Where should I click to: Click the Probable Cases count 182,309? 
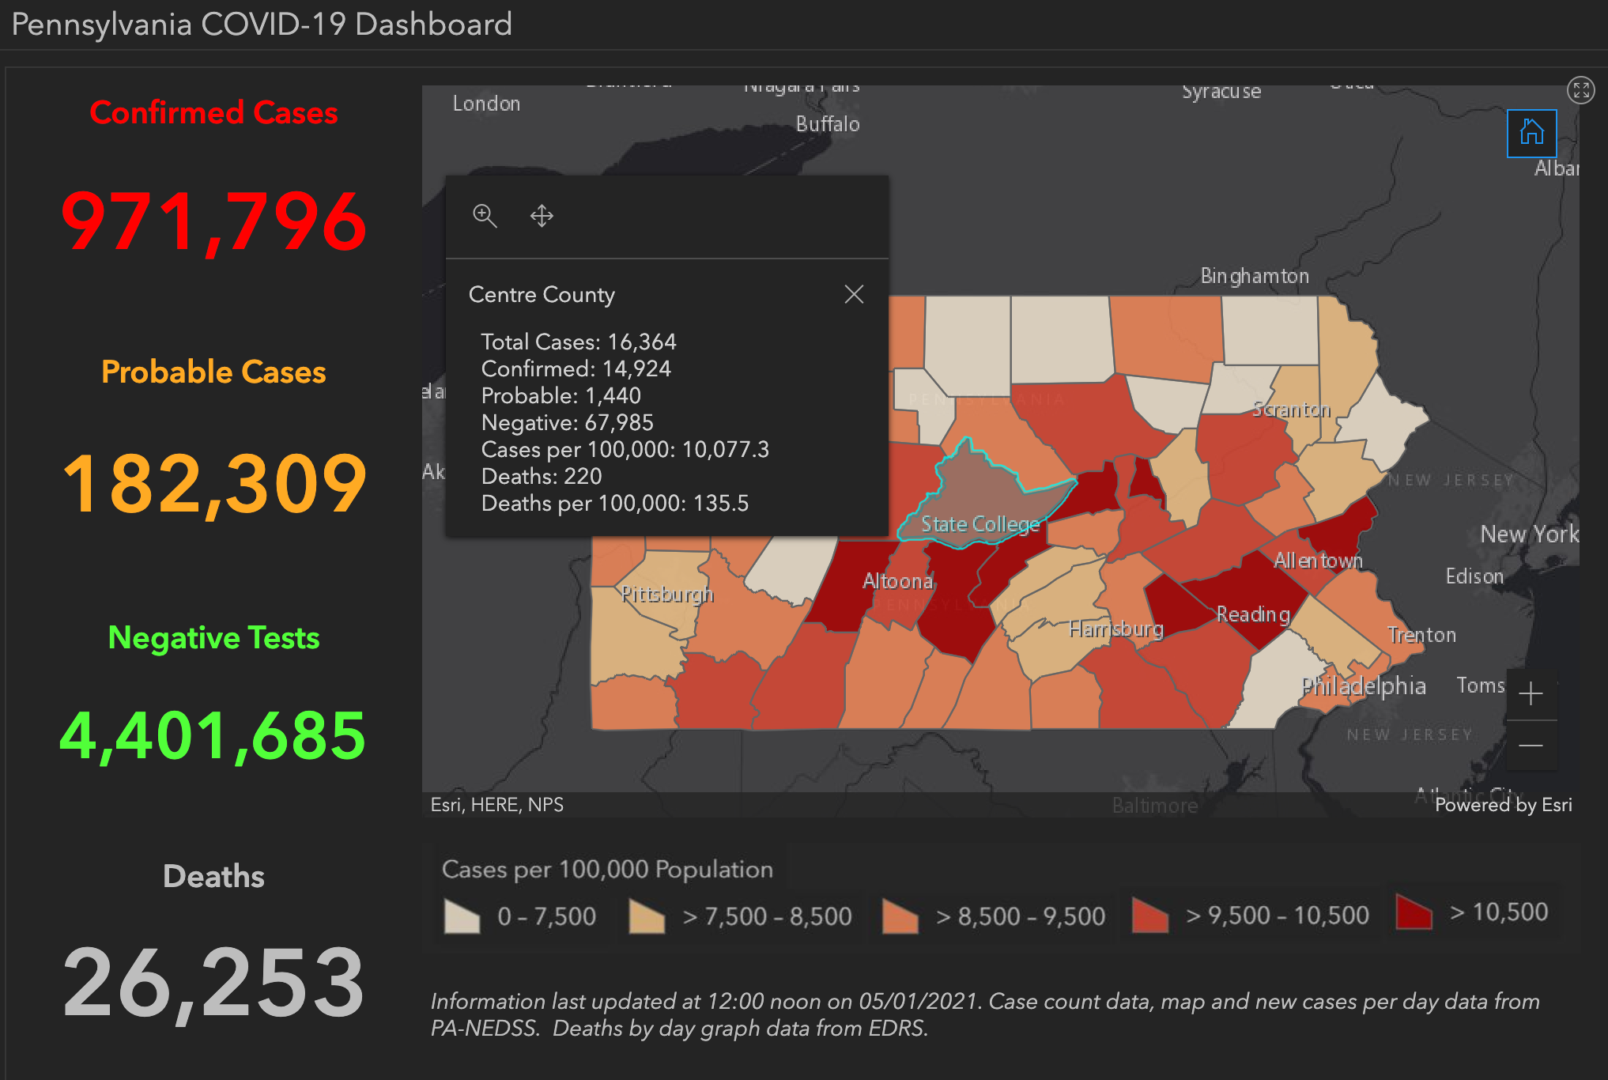tap(214, 484)
